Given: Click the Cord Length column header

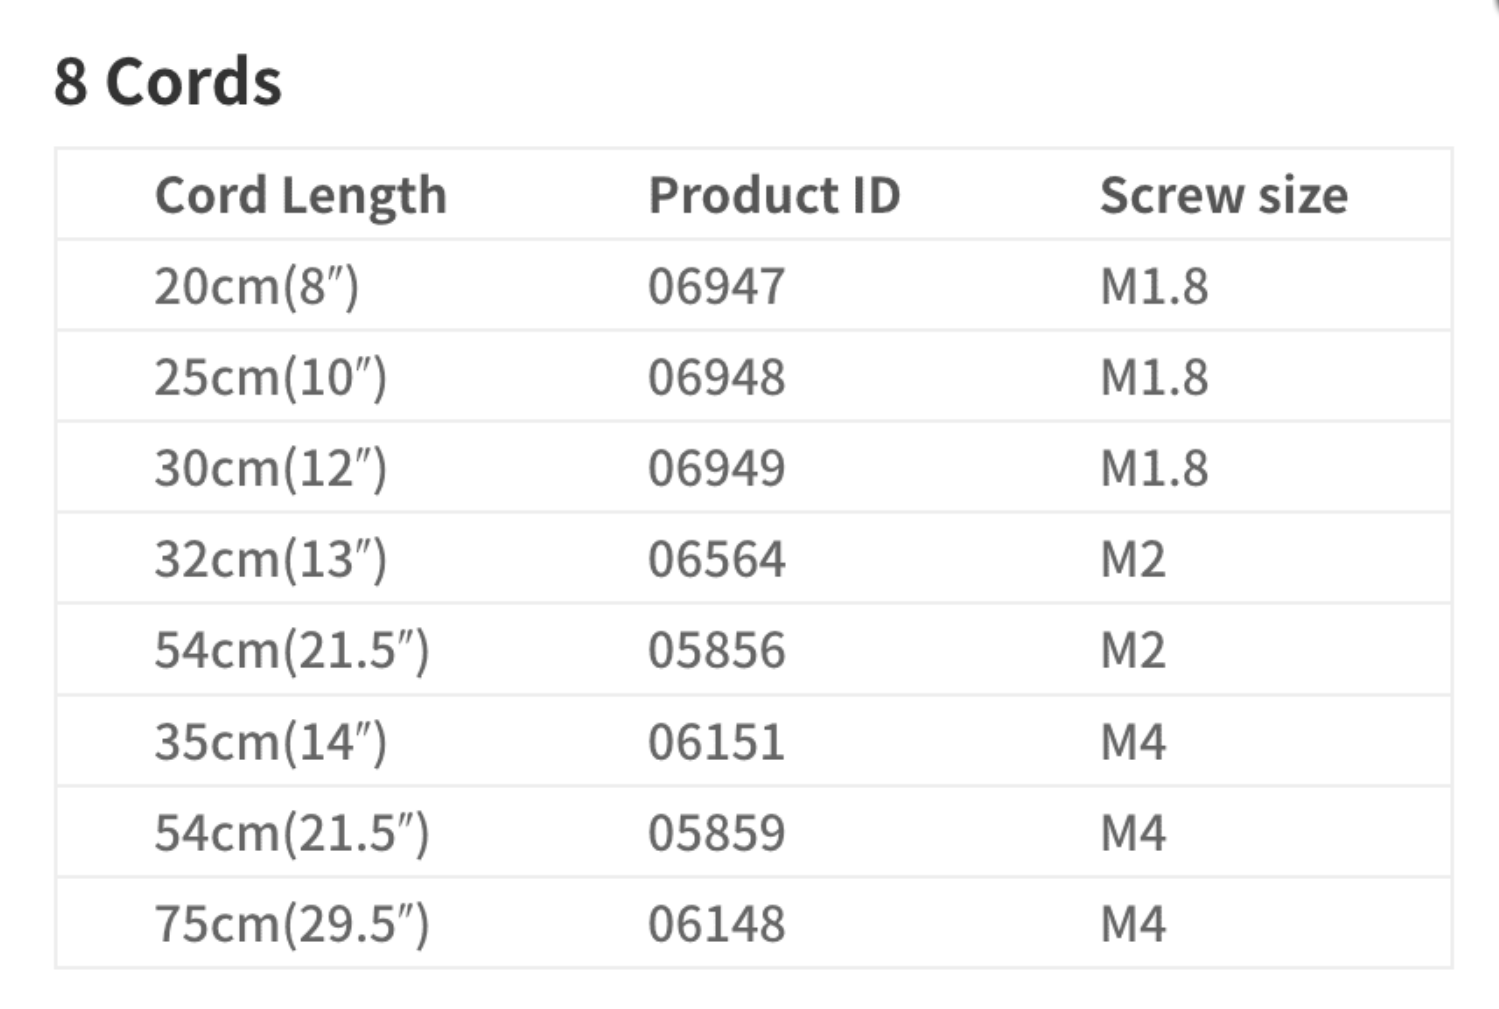Looking at the screenshot, I should [300, 195].
